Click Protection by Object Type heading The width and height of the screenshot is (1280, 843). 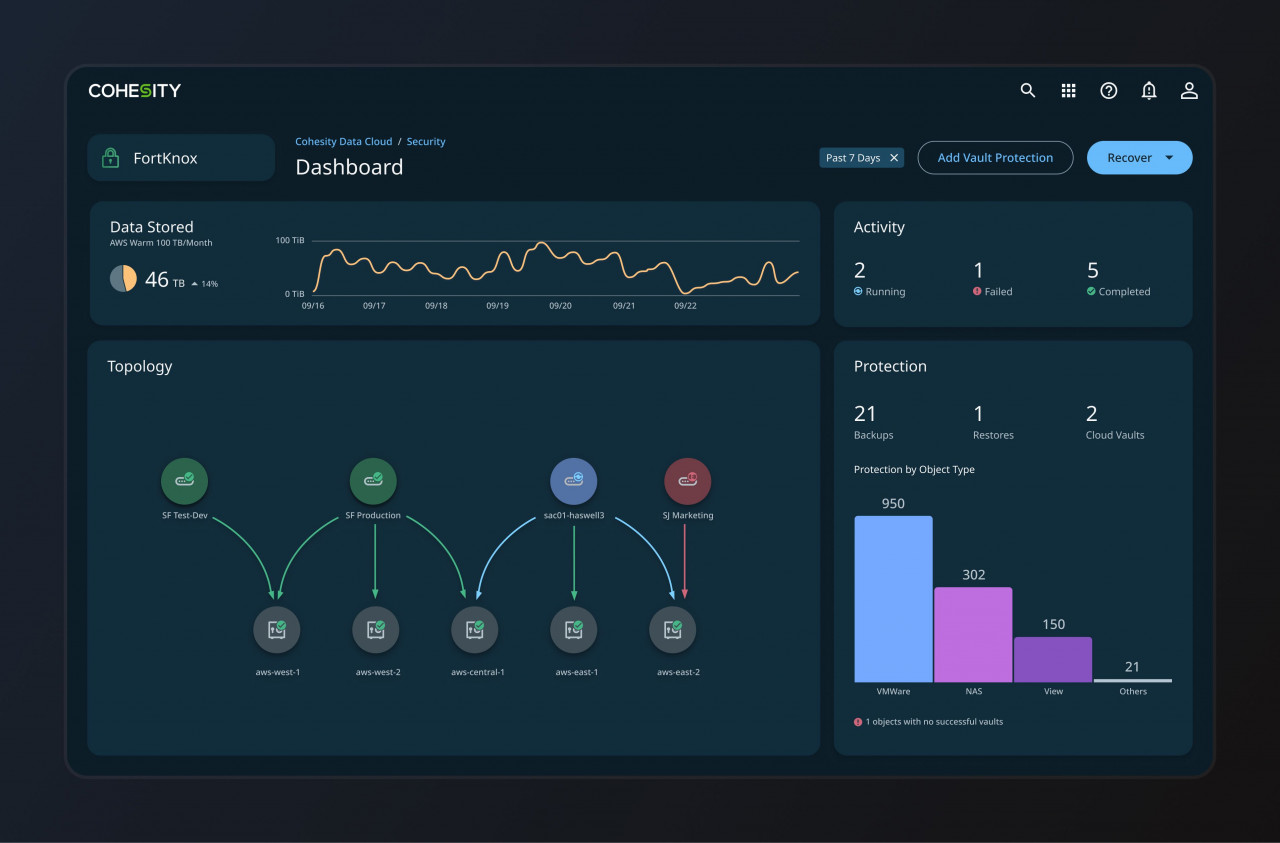tap(914, 470)
